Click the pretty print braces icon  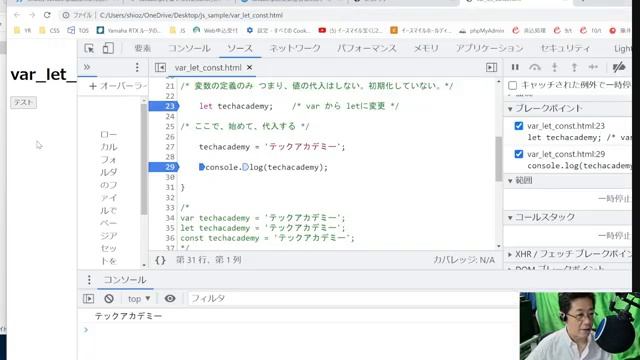pyautogui.click(x=160, y=260)
